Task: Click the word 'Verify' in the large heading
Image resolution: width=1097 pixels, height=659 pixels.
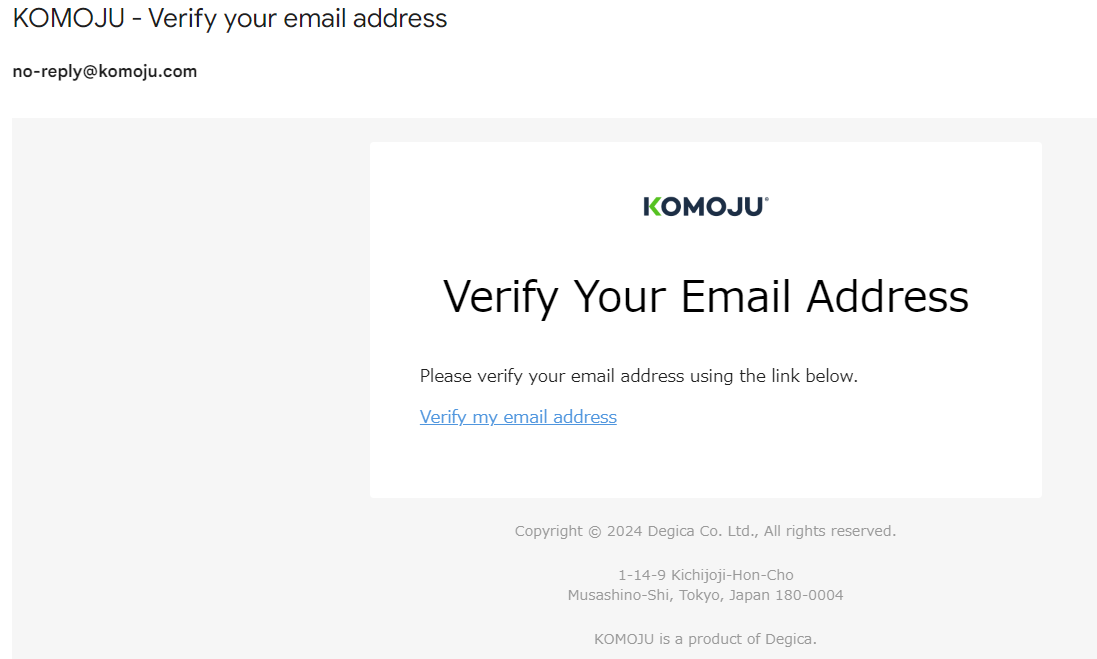Action: [500, 297]
